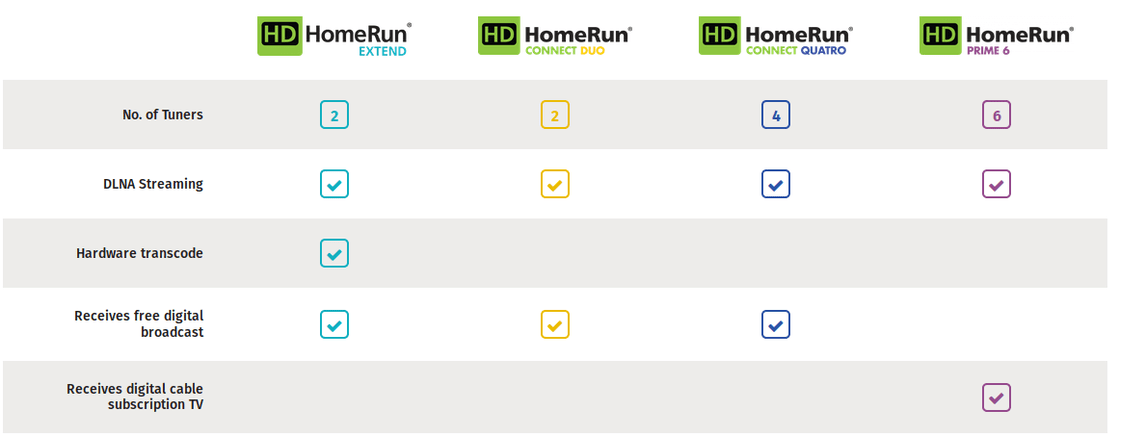Click the yellow DLNA Streaming checkmark for CONNECT DUO
Image resolution: width=1146 pixels, height=436 pixels.
[x=555, y=184]
